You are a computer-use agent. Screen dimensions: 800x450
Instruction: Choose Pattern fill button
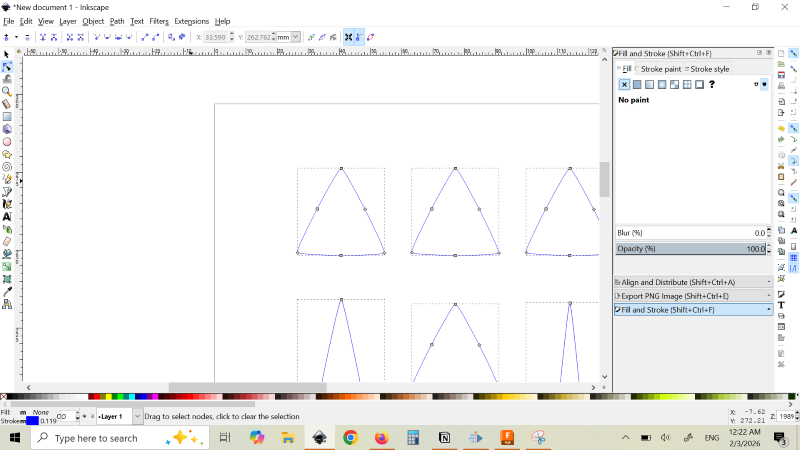tap(687, 85)
